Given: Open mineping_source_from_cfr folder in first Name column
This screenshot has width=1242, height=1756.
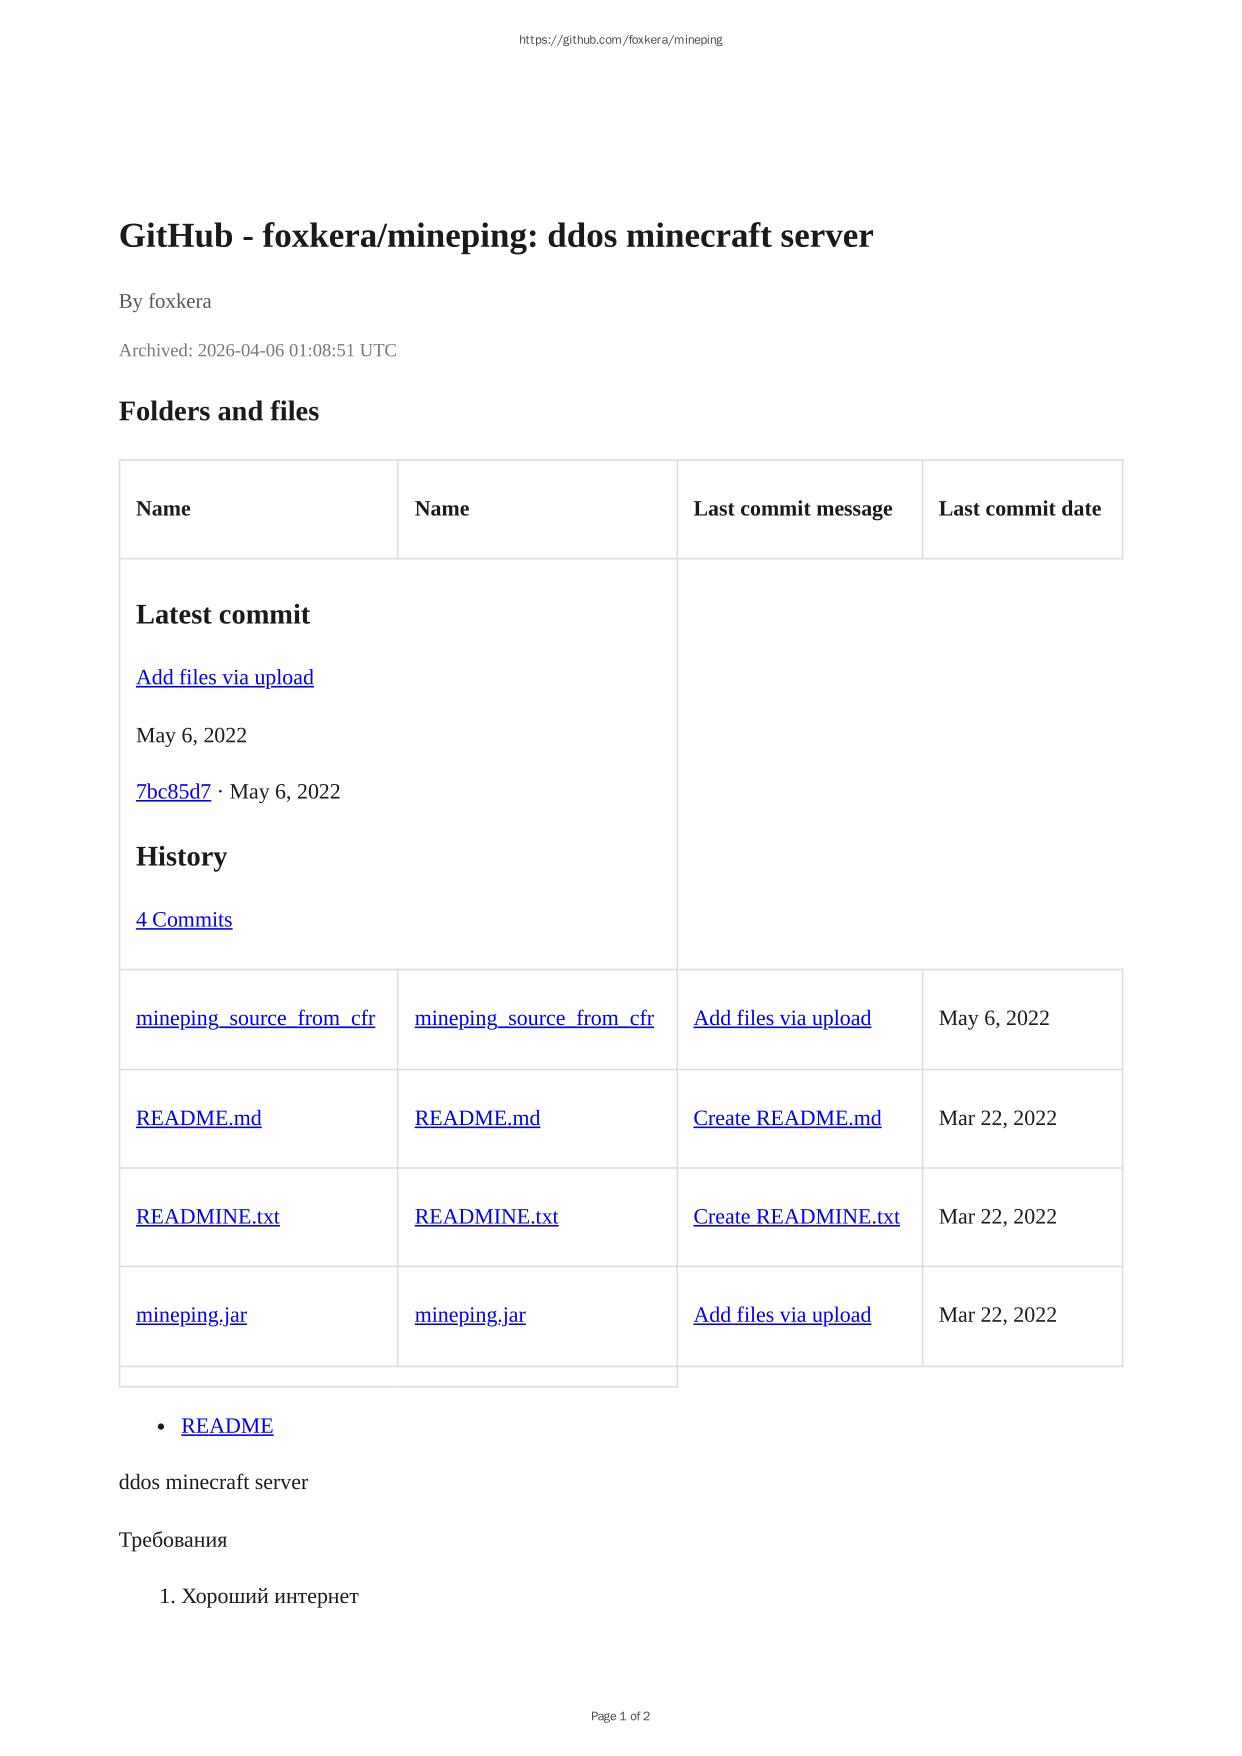Looking at the screenshot, I should click(x=255, y=1018).
